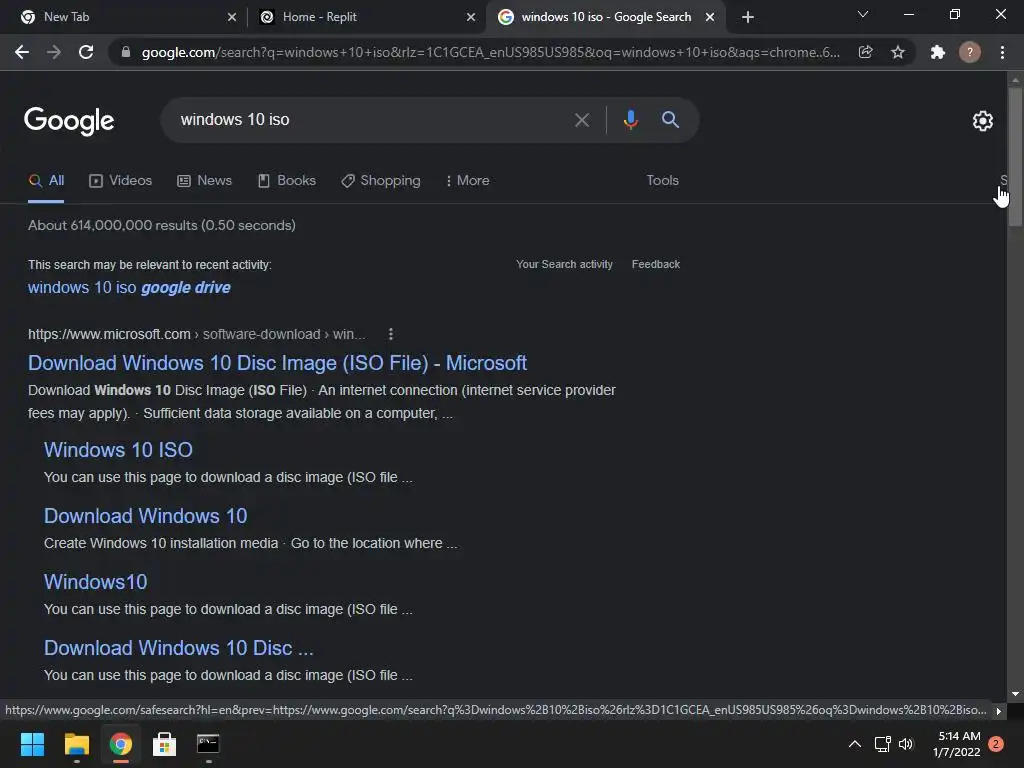This screenshot has width=1024, height=768.
Task: Open Chrome three-dot menu
Action: 1002,52
